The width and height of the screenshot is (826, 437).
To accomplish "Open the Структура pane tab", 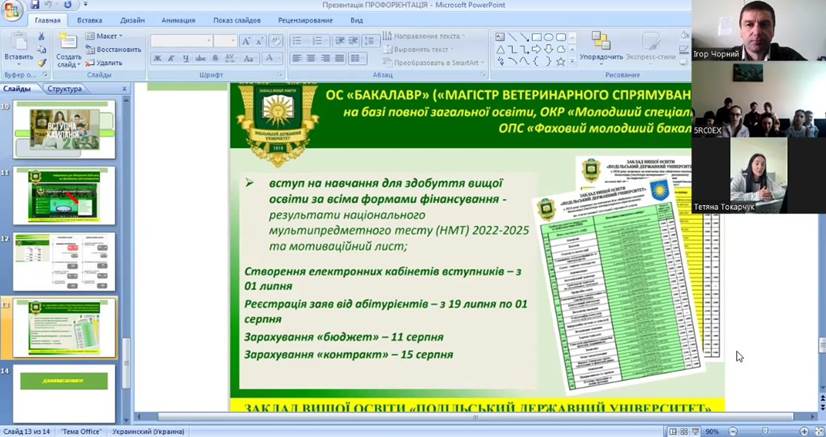I will pos(64,89).
